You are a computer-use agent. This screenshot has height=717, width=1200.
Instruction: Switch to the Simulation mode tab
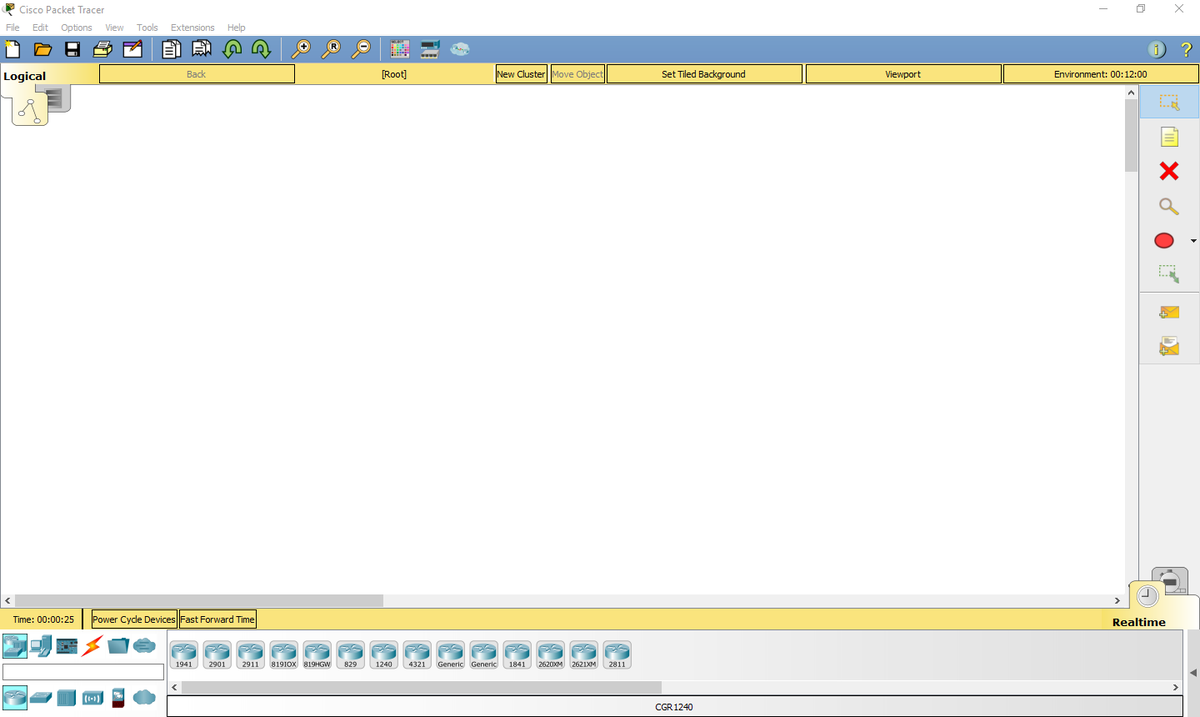1171,580
